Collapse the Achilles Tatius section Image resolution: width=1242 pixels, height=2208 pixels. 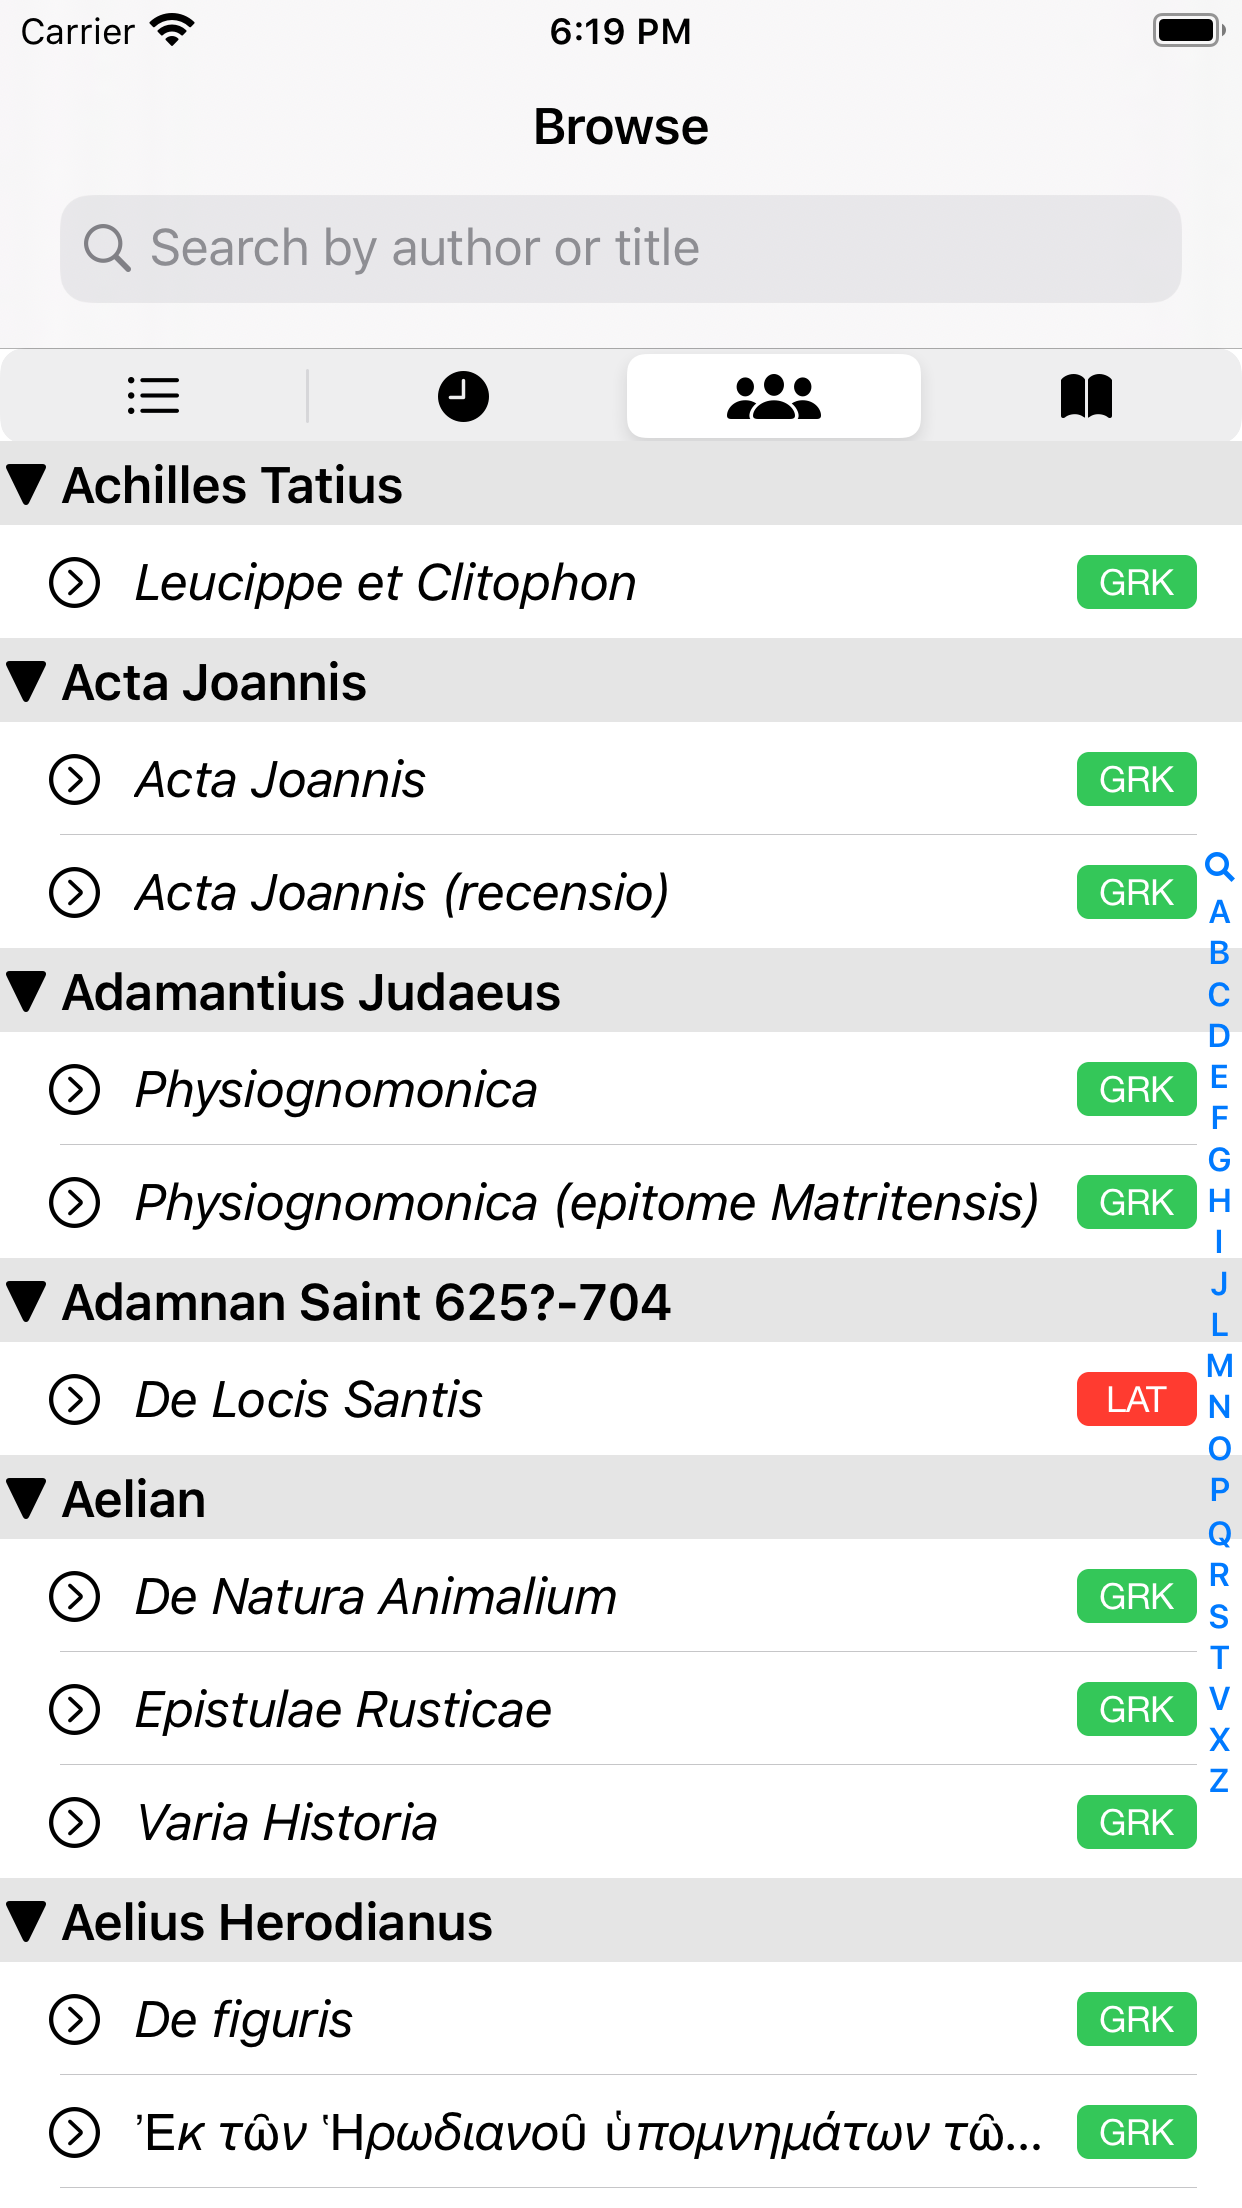27,485
